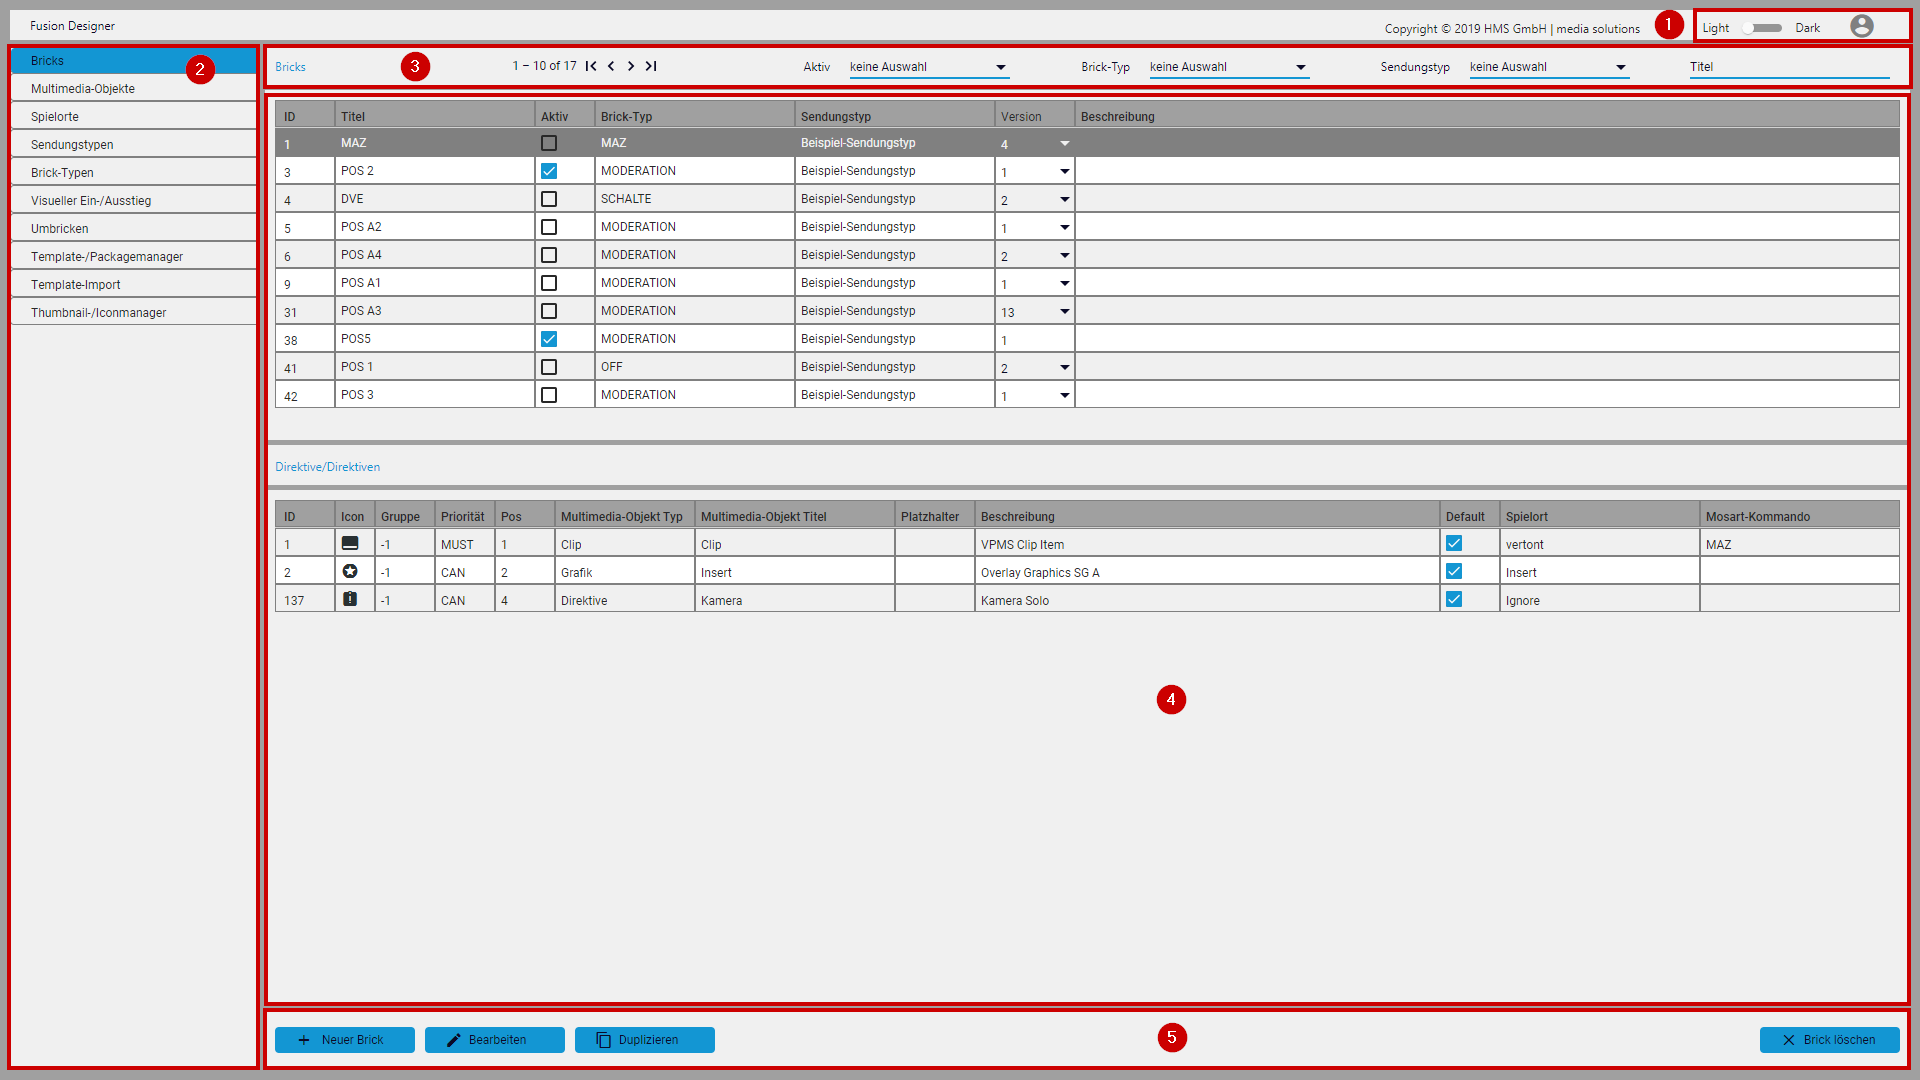This screenshot has width=1920, height=1080.
Task: Open Multimedia-Objekte in sidebar
Action: pos(83,89)
